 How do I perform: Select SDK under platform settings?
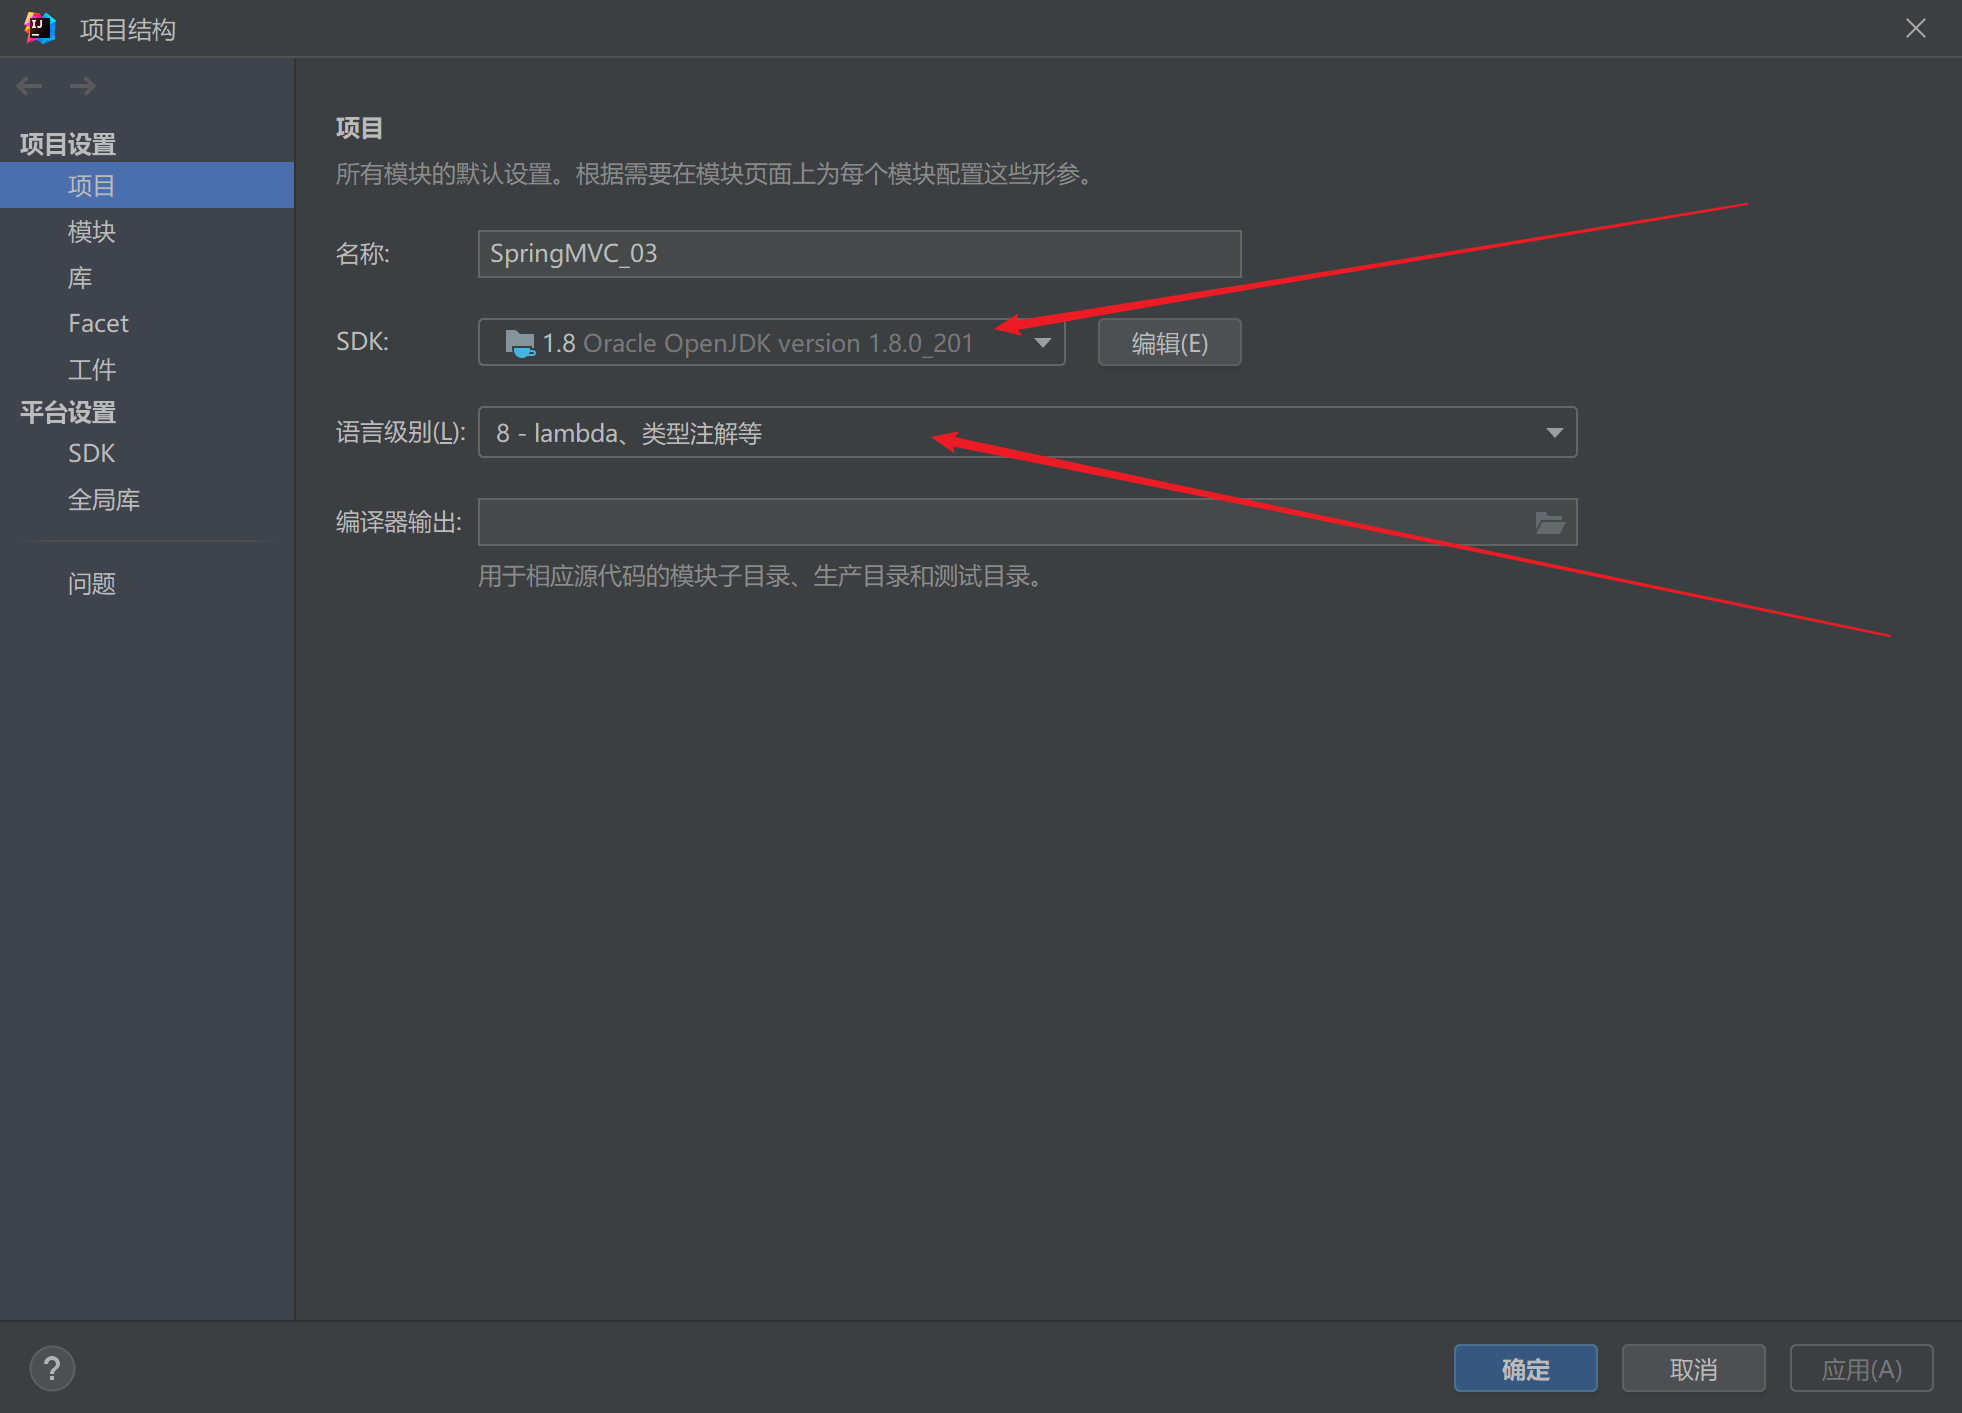[x=91, y=454]
